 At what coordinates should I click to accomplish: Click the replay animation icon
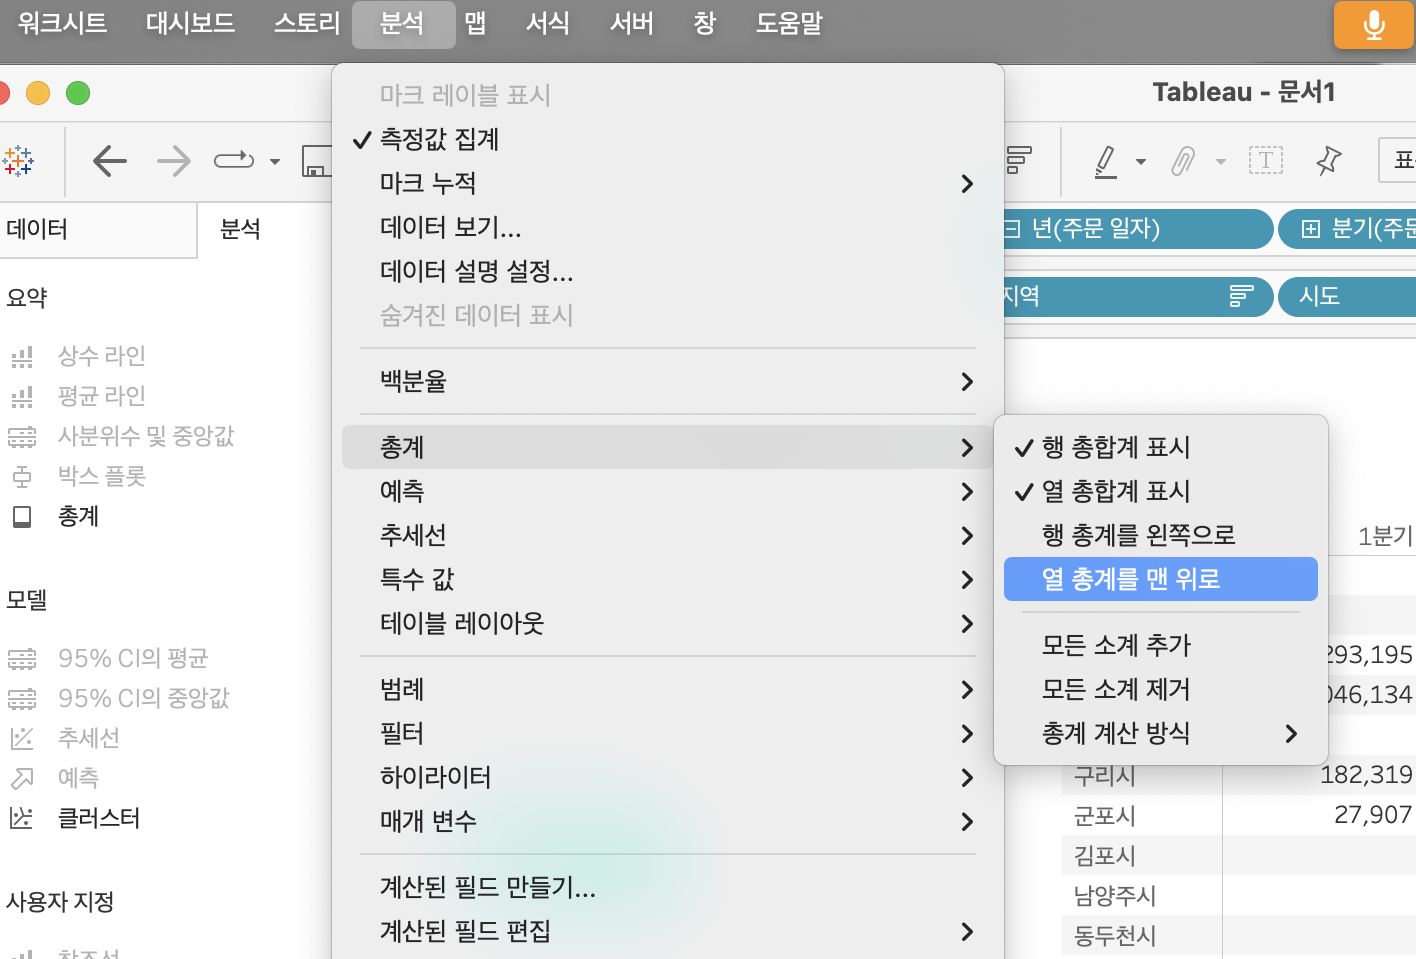(x=234, y=160)
